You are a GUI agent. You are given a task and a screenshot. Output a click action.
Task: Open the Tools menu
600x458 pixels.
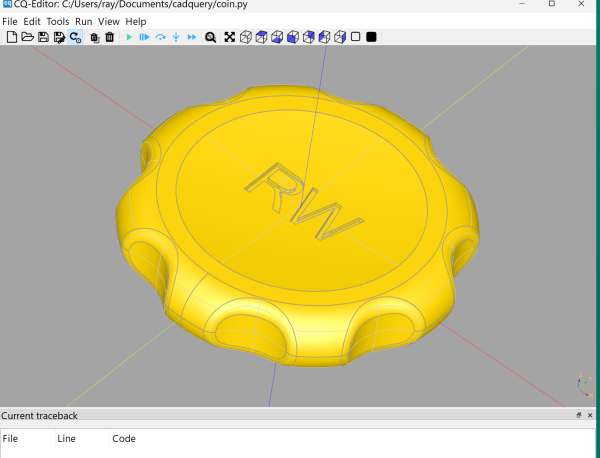point(58,21)
